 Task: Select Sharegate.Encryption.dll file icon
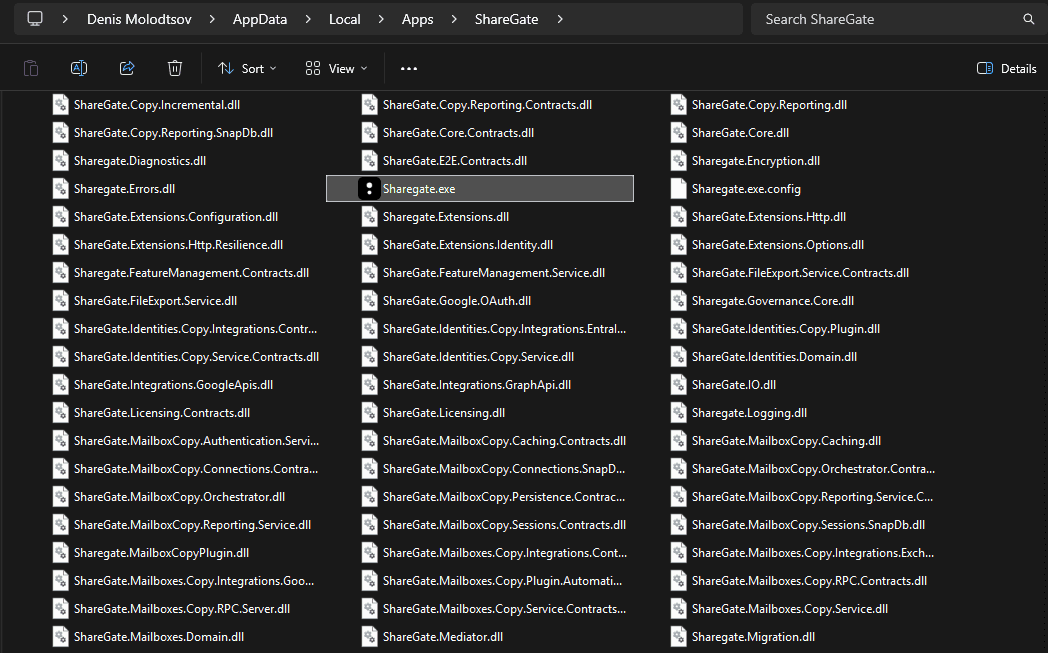(x=678, y=160)
